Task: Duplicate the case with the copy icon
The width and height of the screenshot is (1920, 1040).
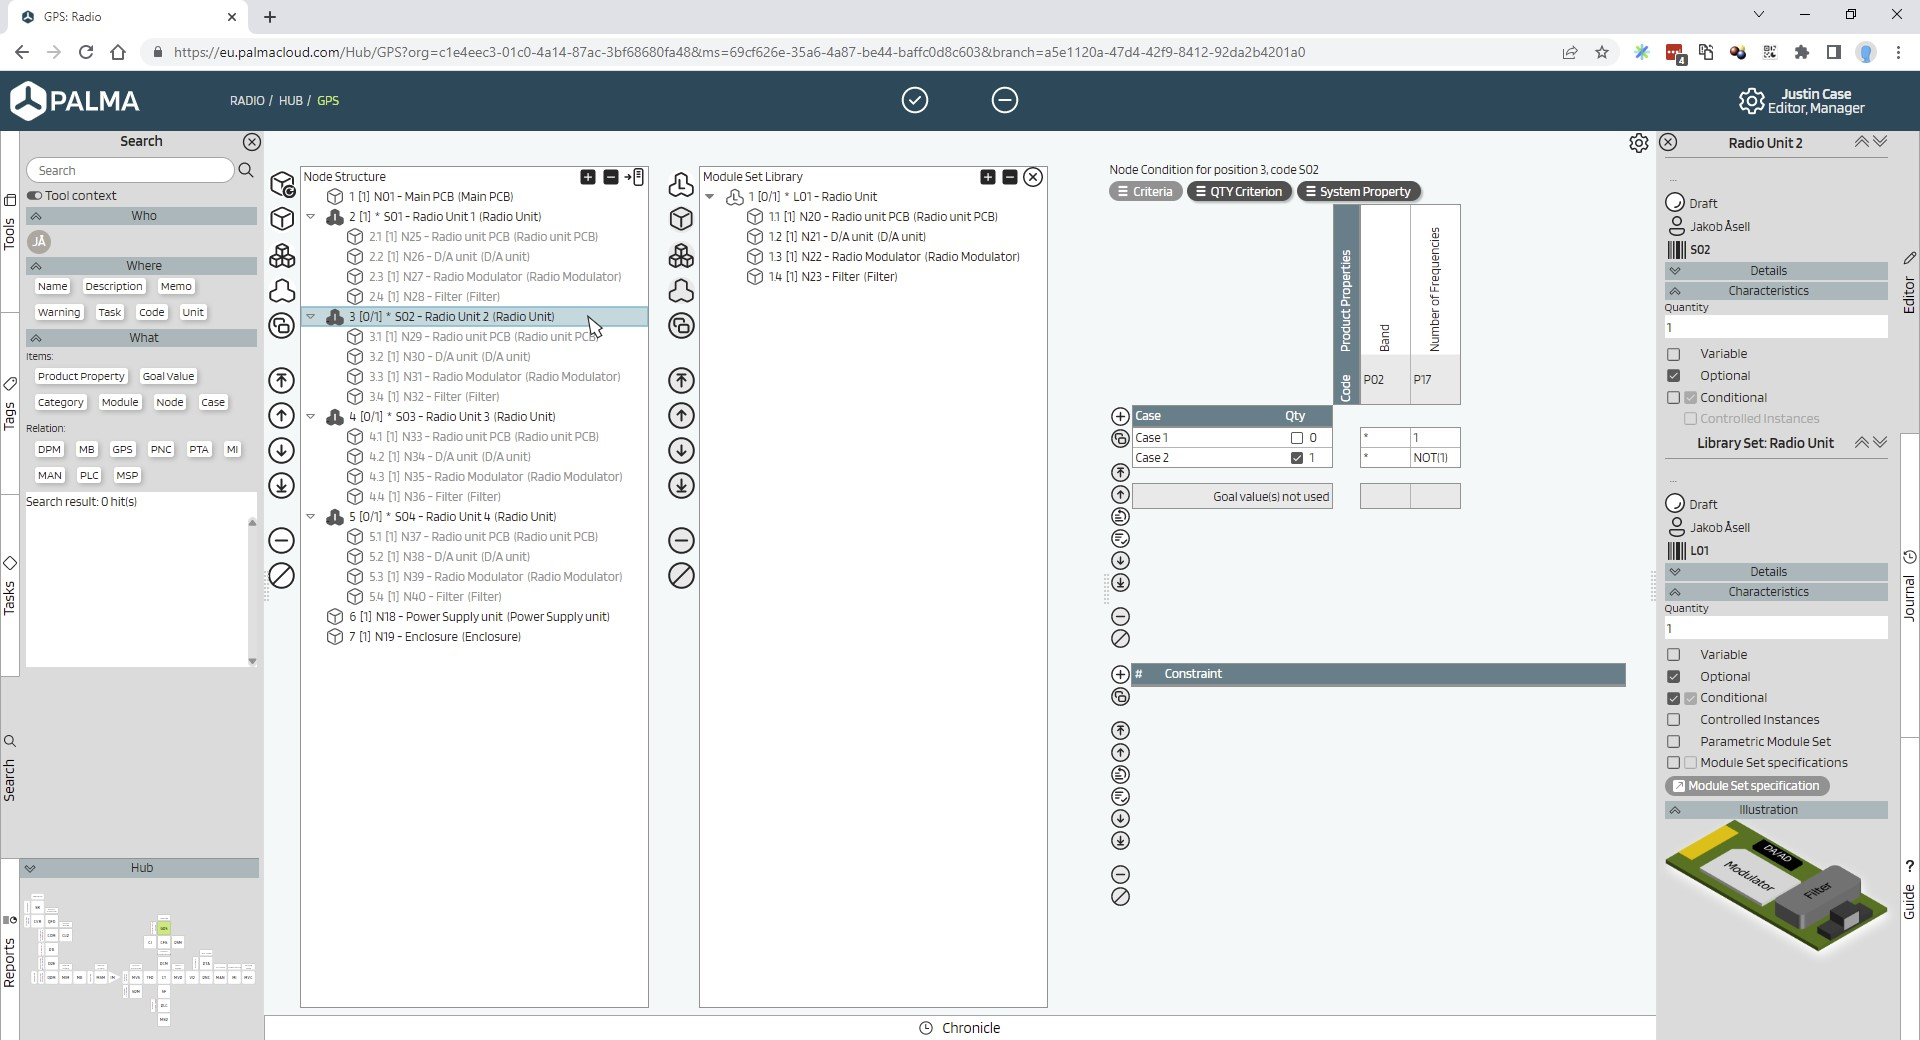Action: click(x=1120, y=438)
